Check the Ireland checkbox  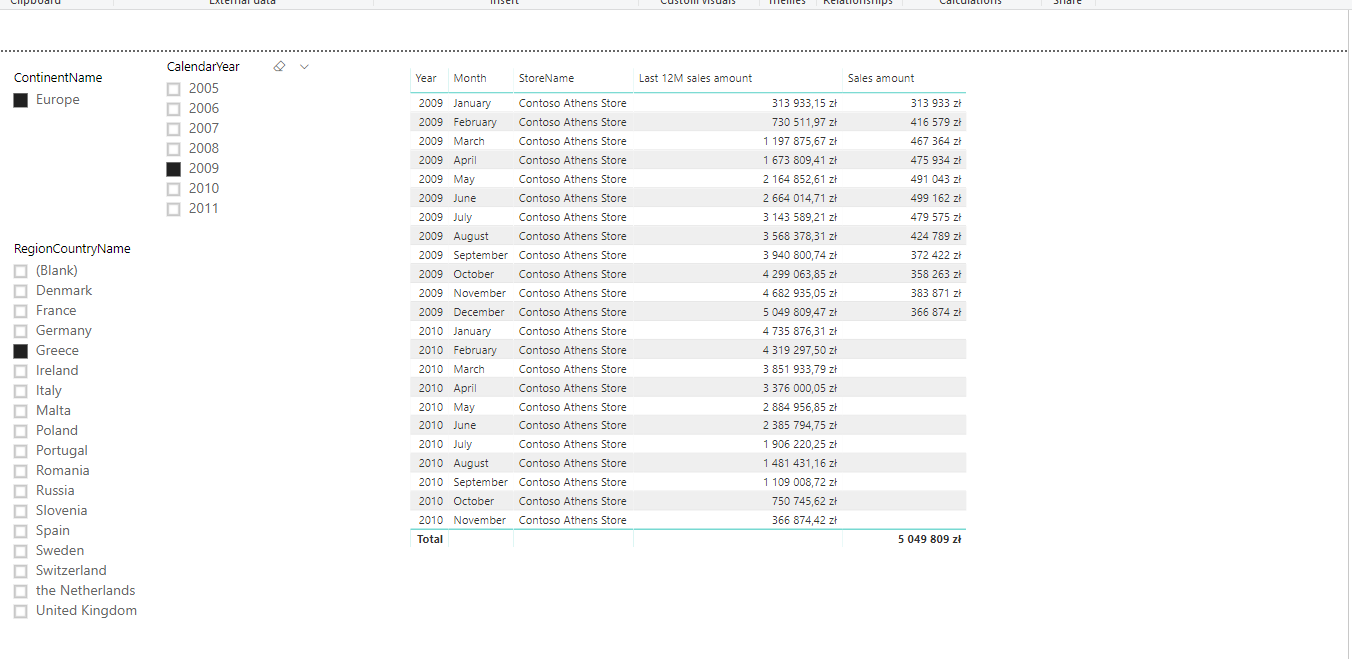[21, 371]
